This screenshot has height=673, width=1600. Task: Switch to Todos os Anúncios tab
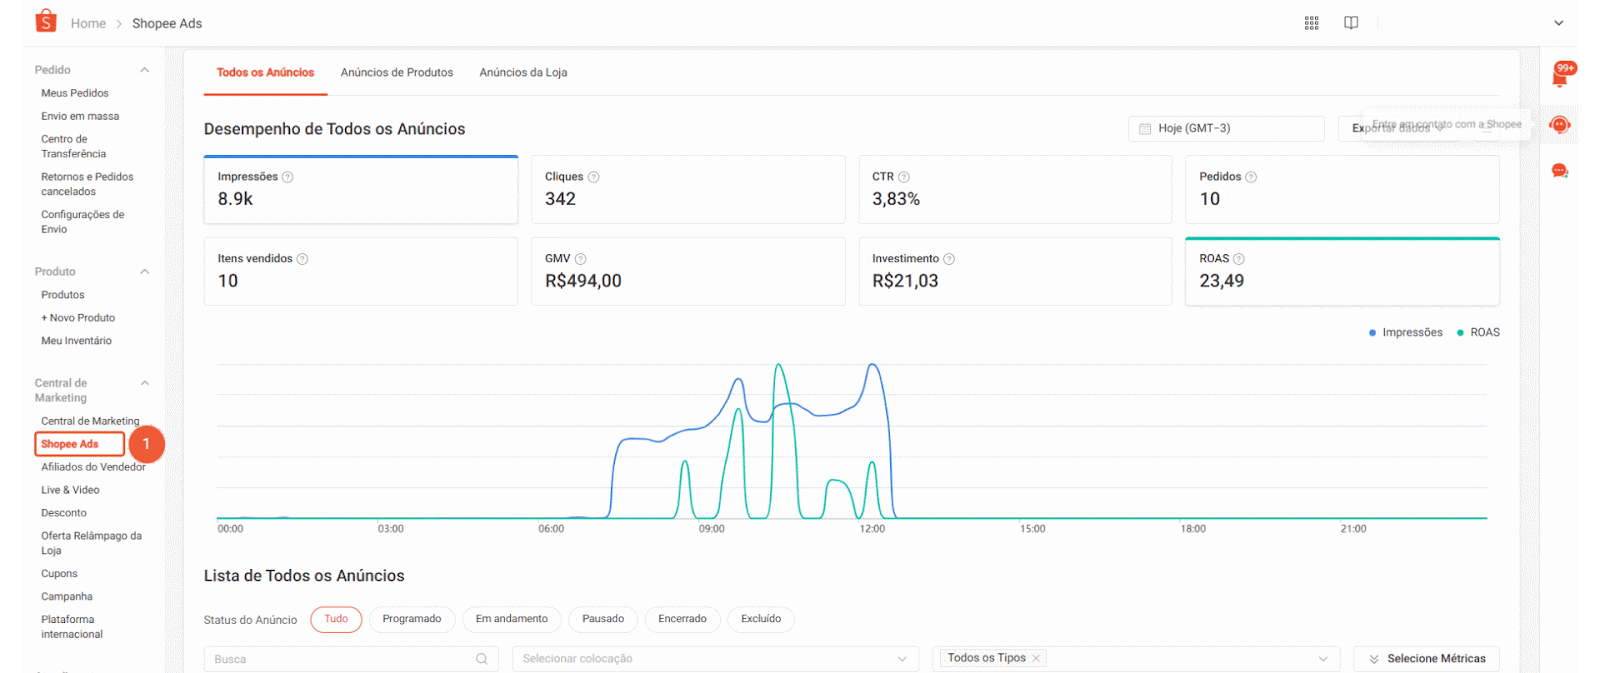click(265, 73)
